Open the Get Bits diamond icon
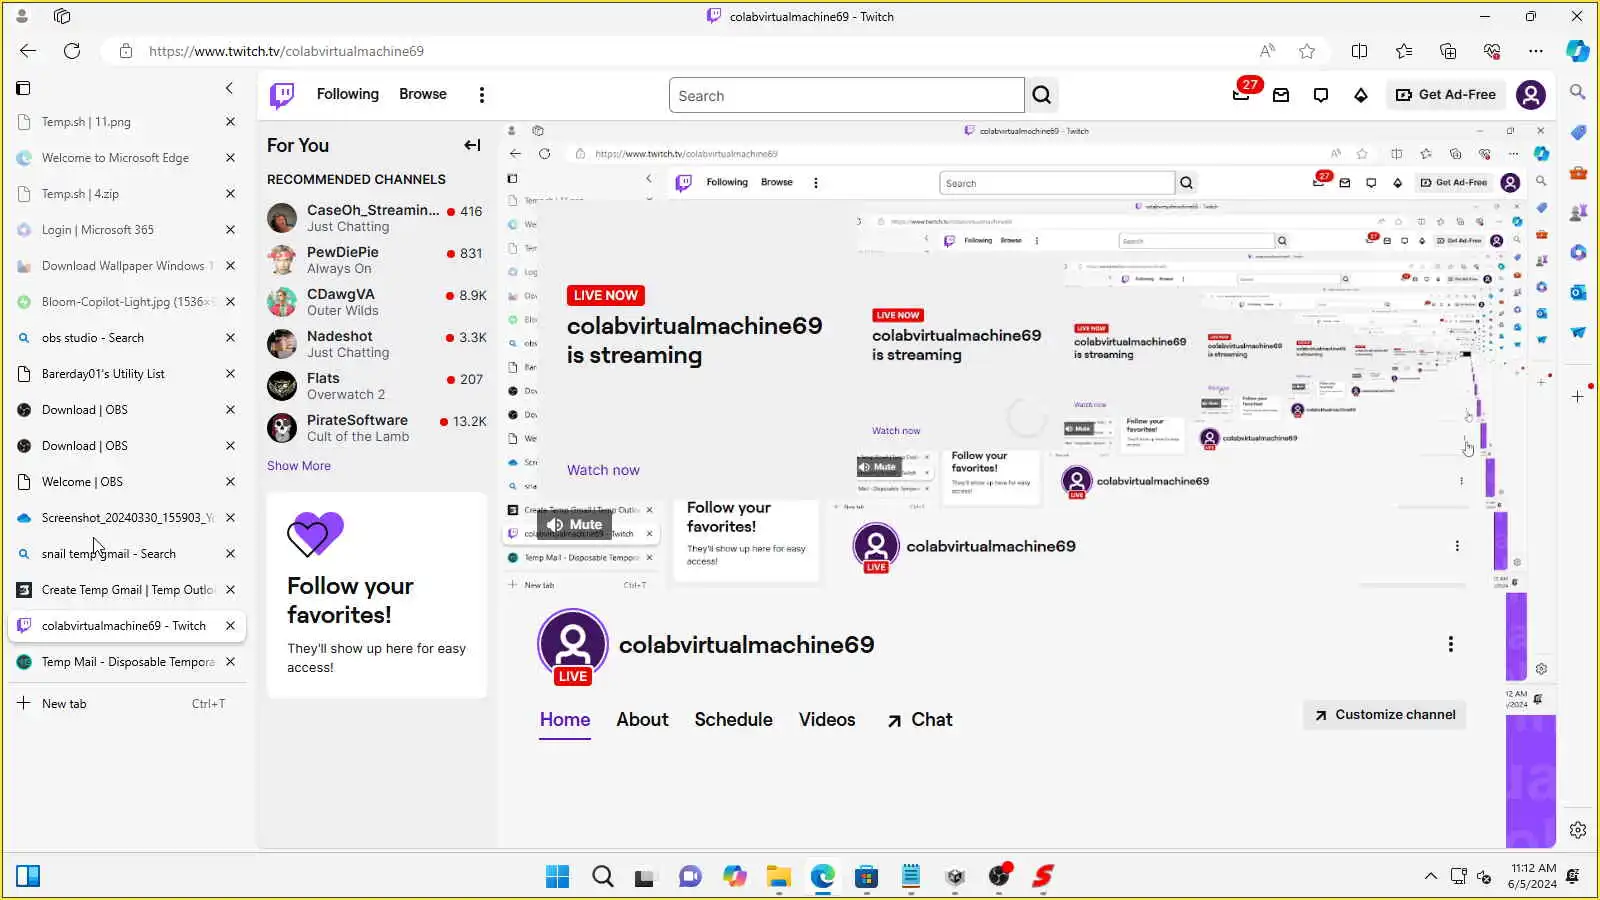This screenshot has width=1600, height=900. coord(1361,95)
